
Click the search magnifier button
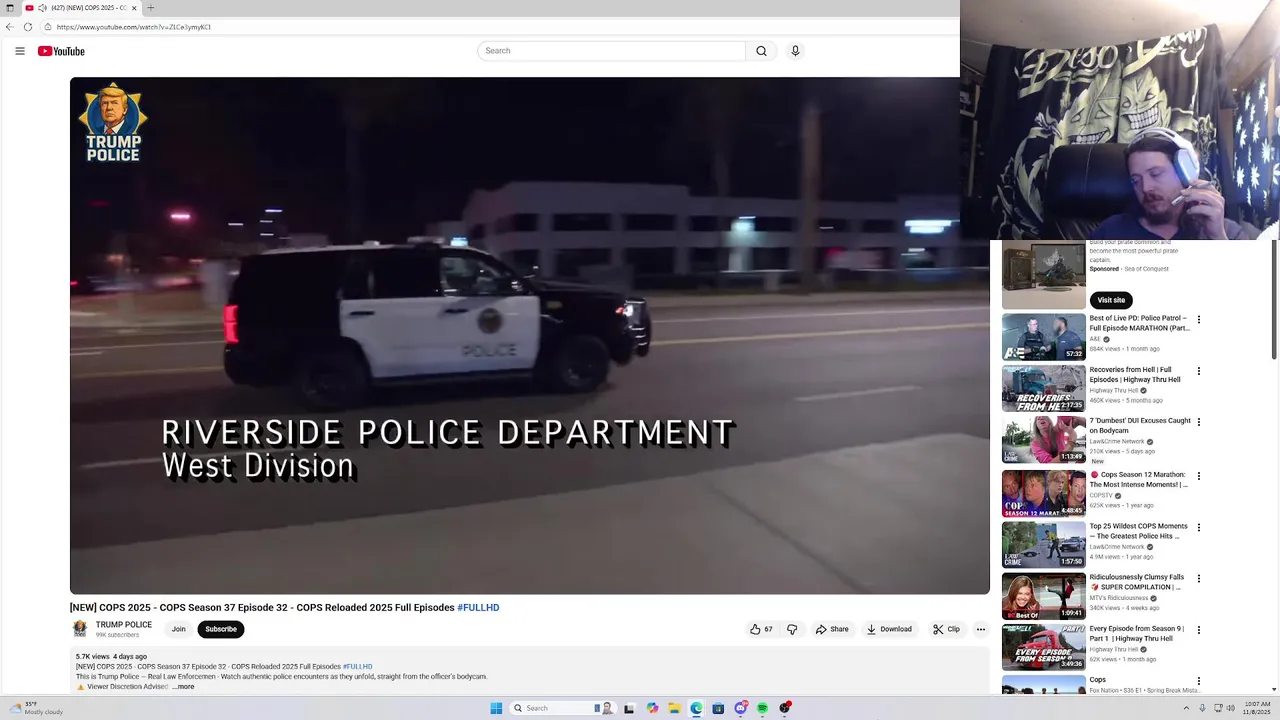pyautogui.click(x=761, y=51)
